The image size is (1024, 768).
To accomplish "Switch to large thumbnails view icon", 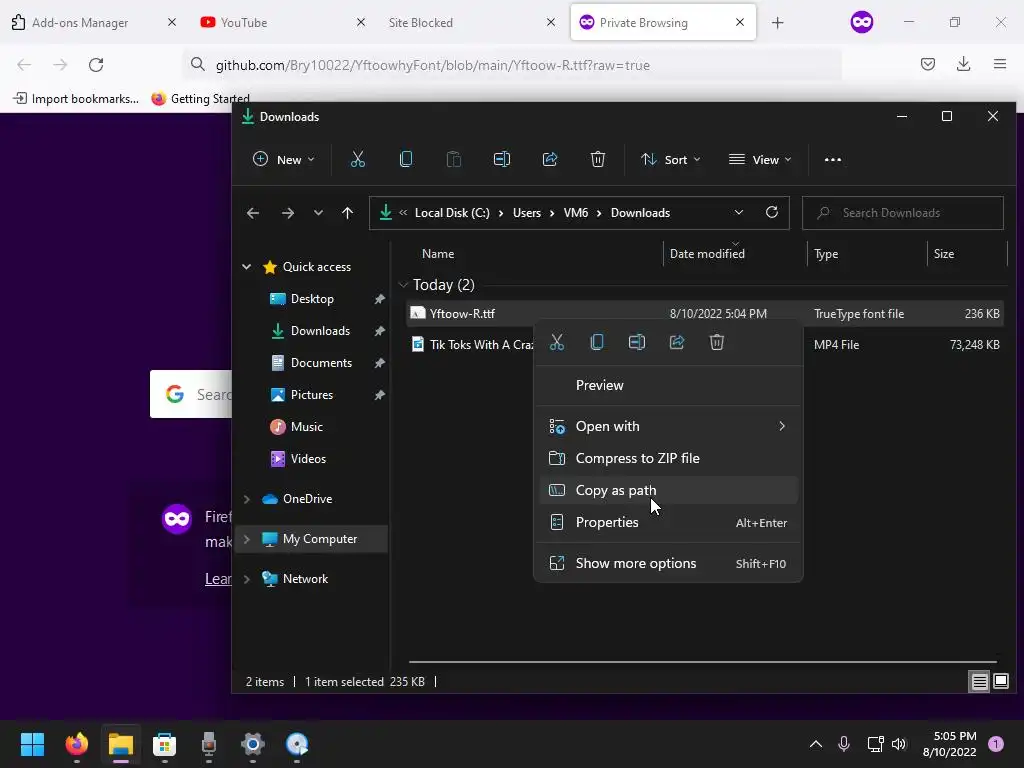I will coord(1001,682).
